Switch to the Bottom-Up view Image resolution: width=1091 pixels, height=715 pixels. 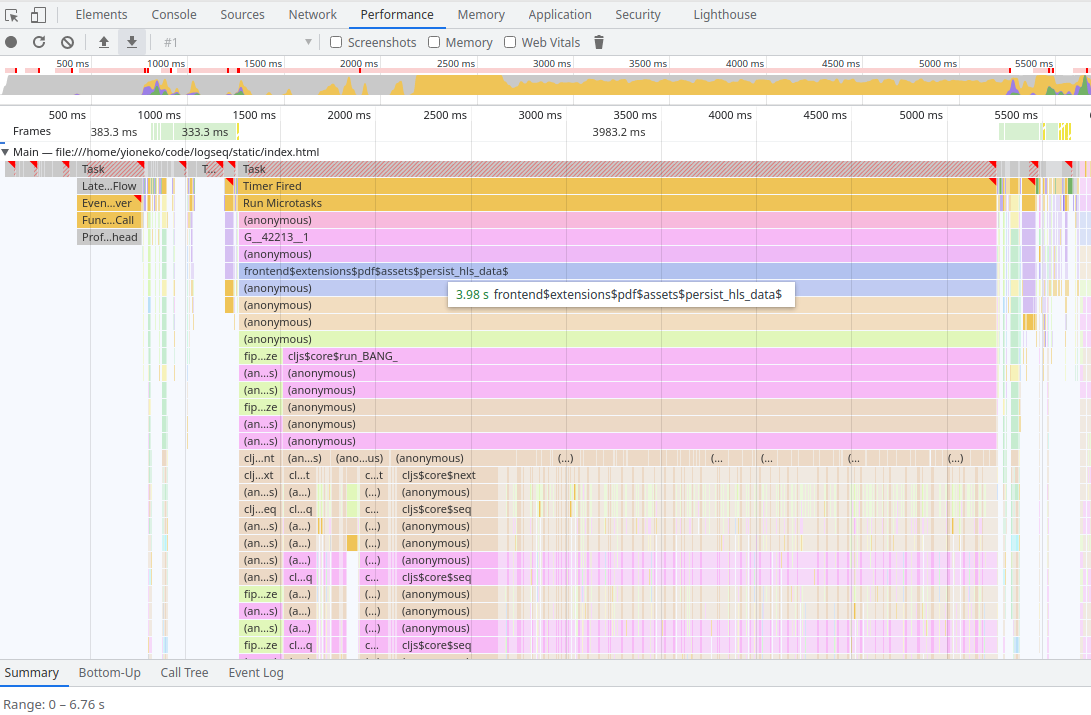110,672
